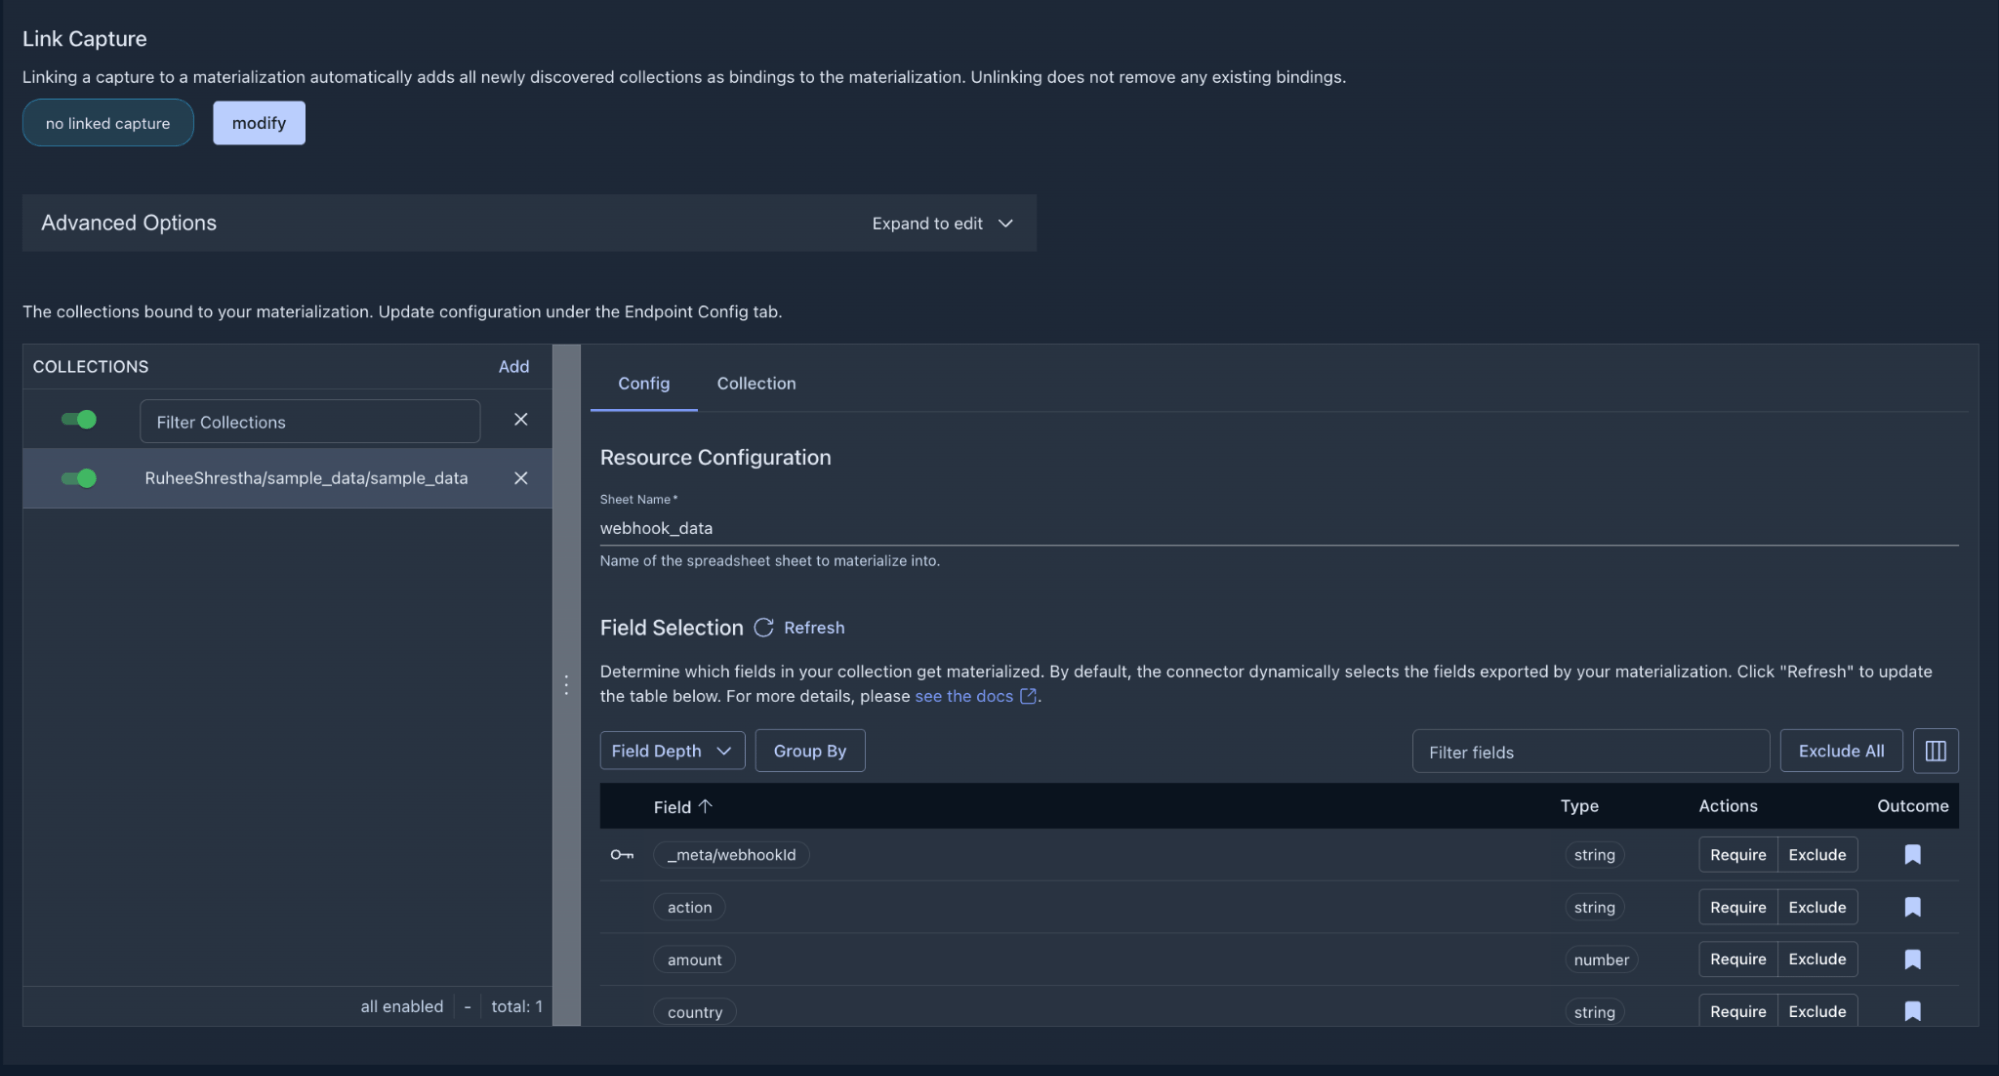The height and width of the screenshot is (1076, 1999).
Task: Toggle all collections switch beside Filter Collections
Action: [x=79, y=420]
